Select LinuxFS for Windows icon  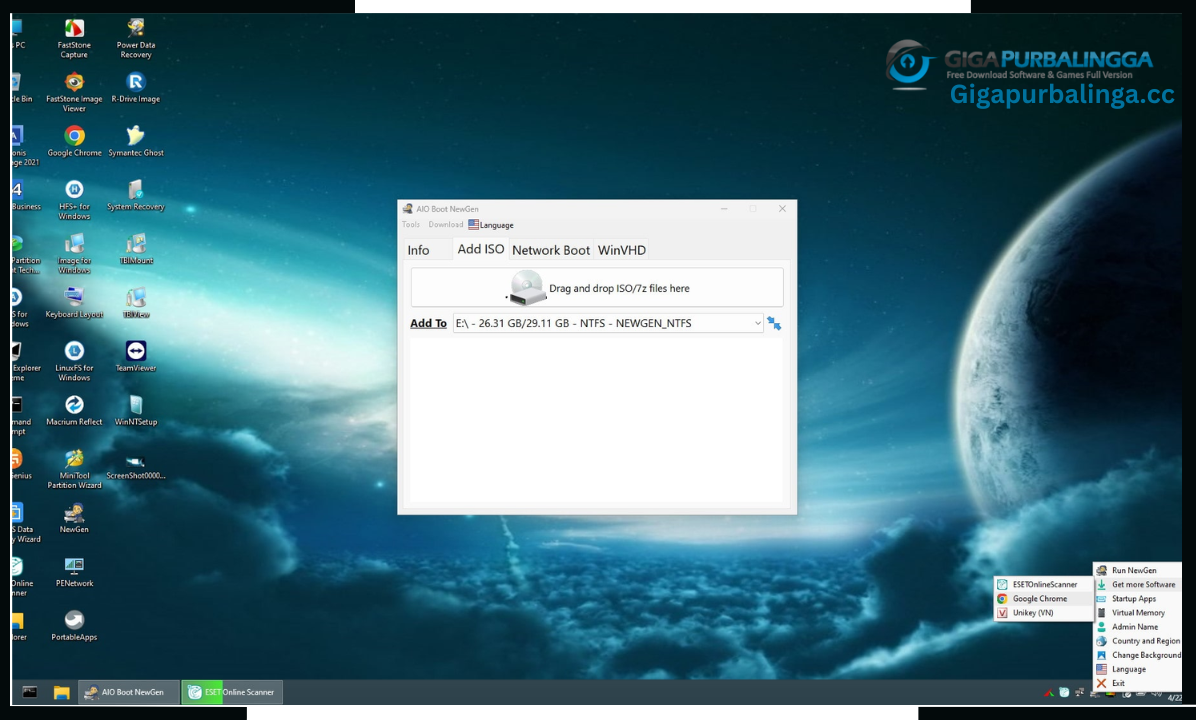coord(74,362)
